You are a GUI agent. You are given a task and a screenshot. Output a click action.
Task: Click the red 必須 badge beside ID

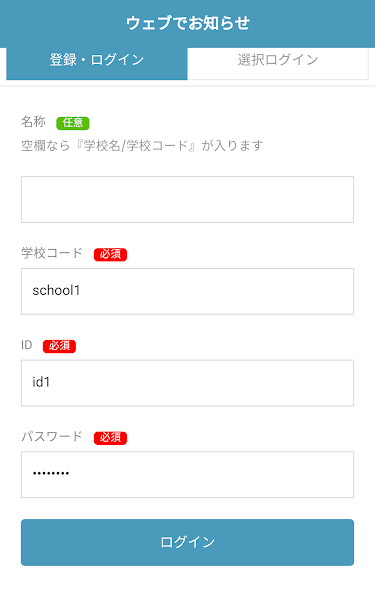[59, 346]
